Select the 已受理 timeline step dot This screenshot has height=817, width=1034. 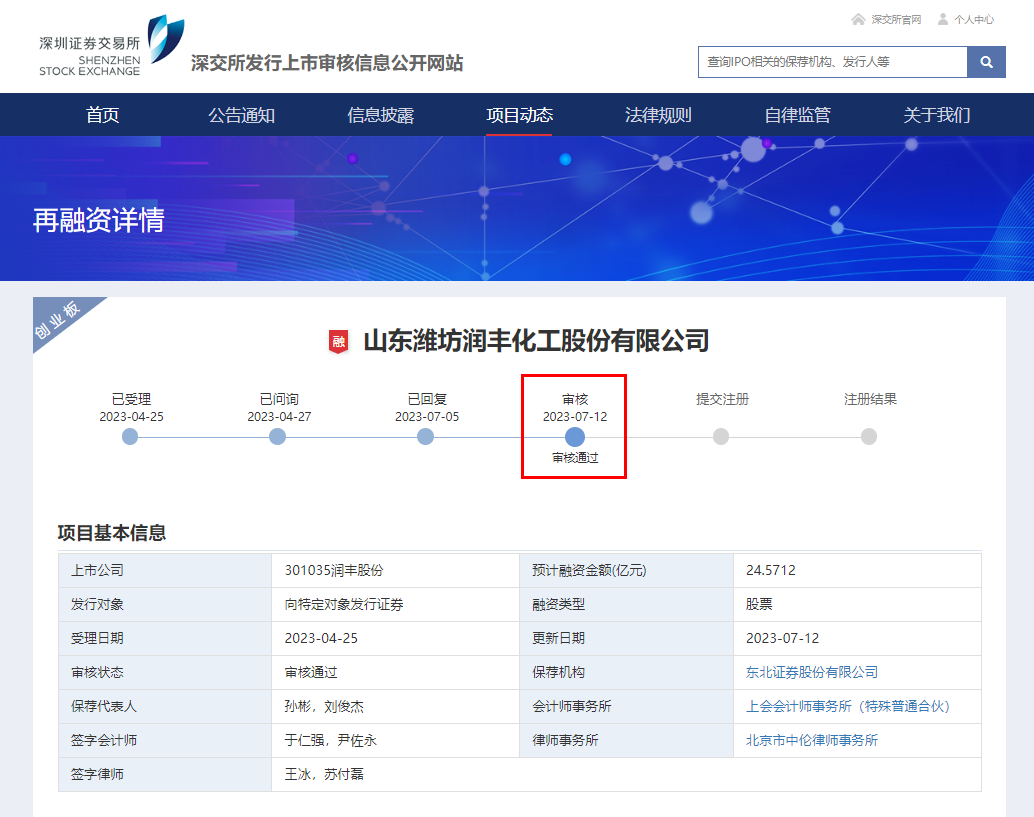click(x=130, y=437)
